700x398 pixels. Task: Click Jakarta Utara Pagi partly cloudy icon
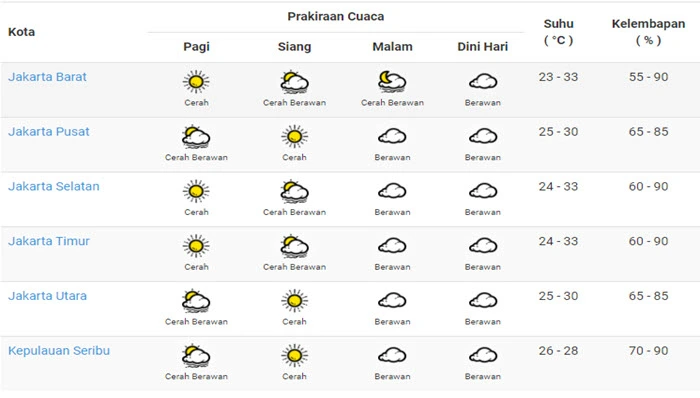(x=196, y=301)
